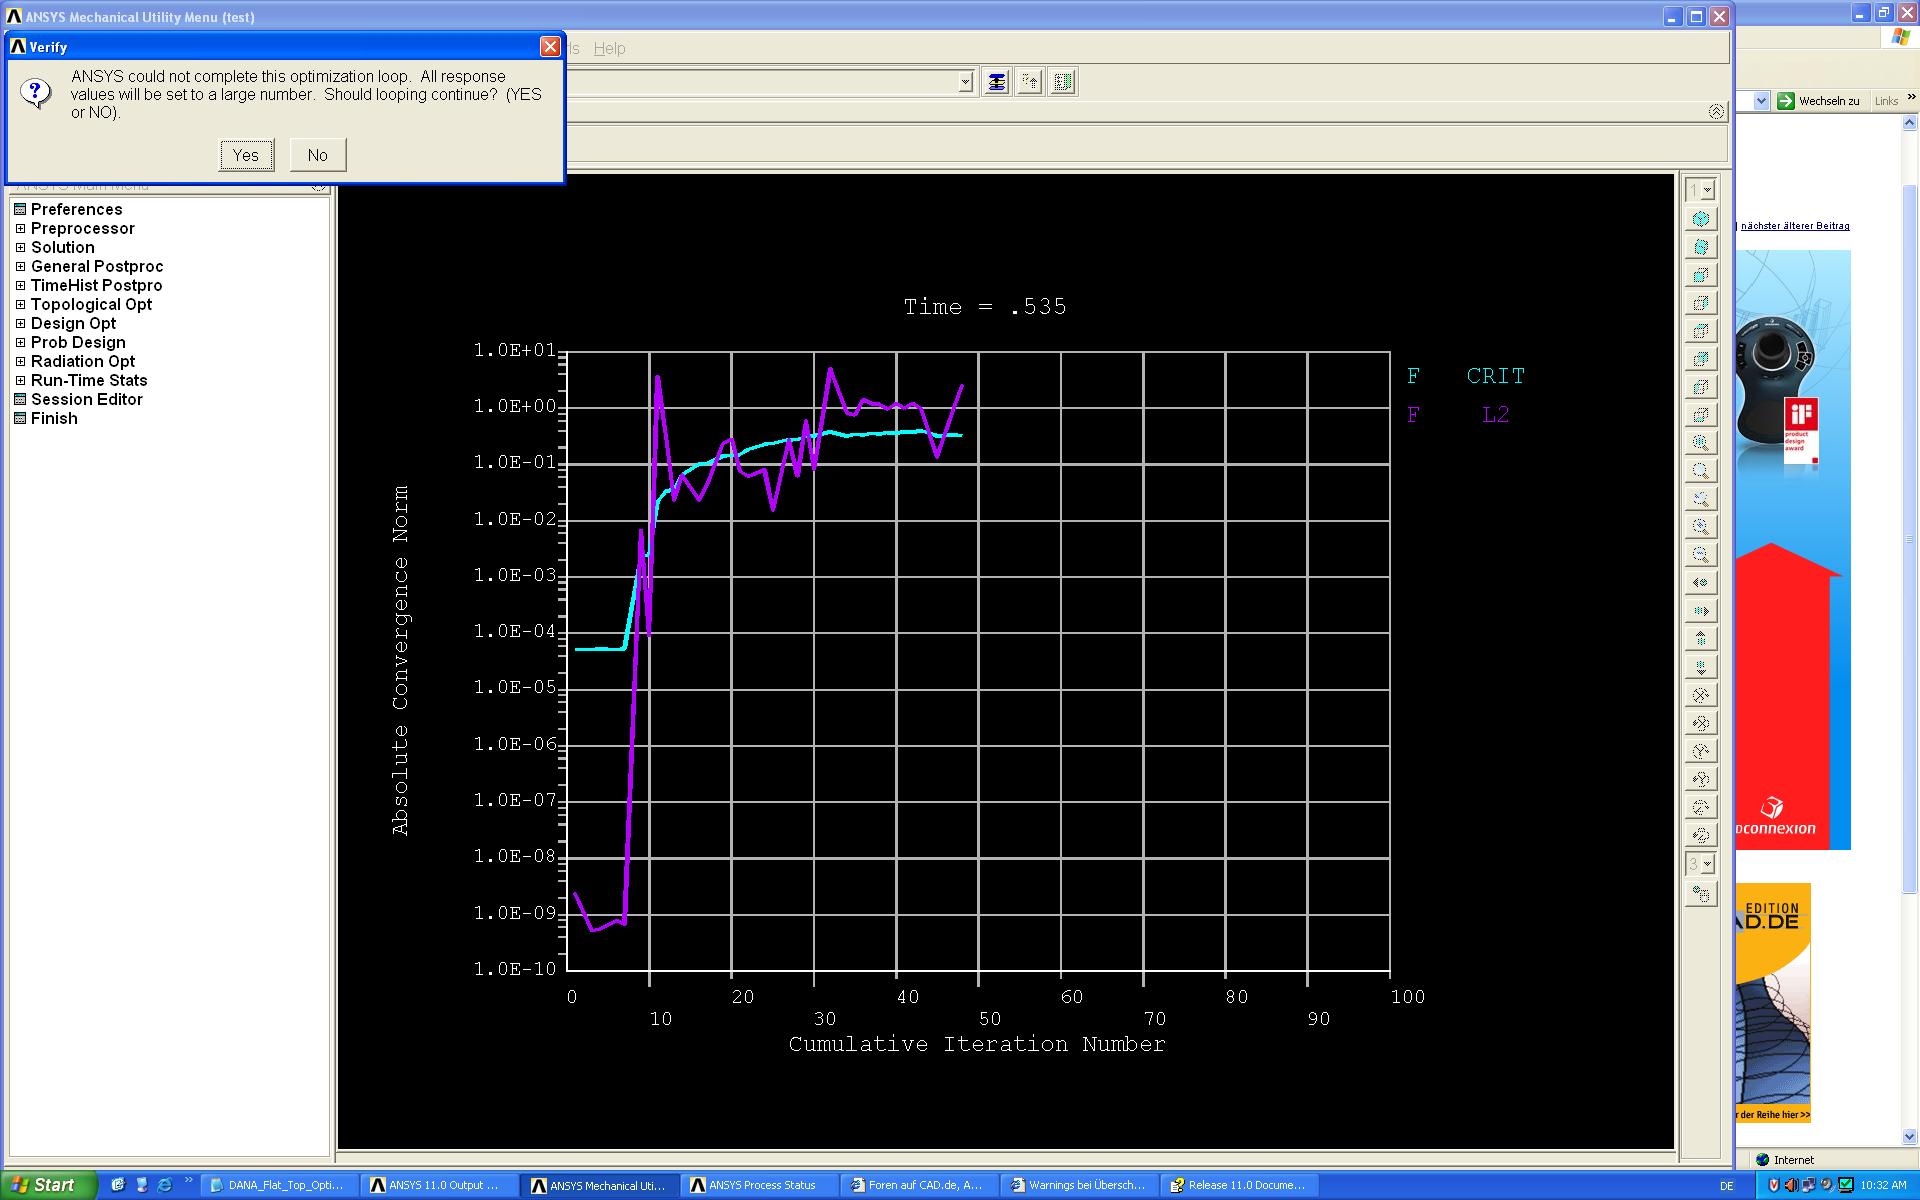Switch to DANA_Flat_Top_Opti taskbar window
Screen dimensions: 1920x1200
coord(278,1185)
